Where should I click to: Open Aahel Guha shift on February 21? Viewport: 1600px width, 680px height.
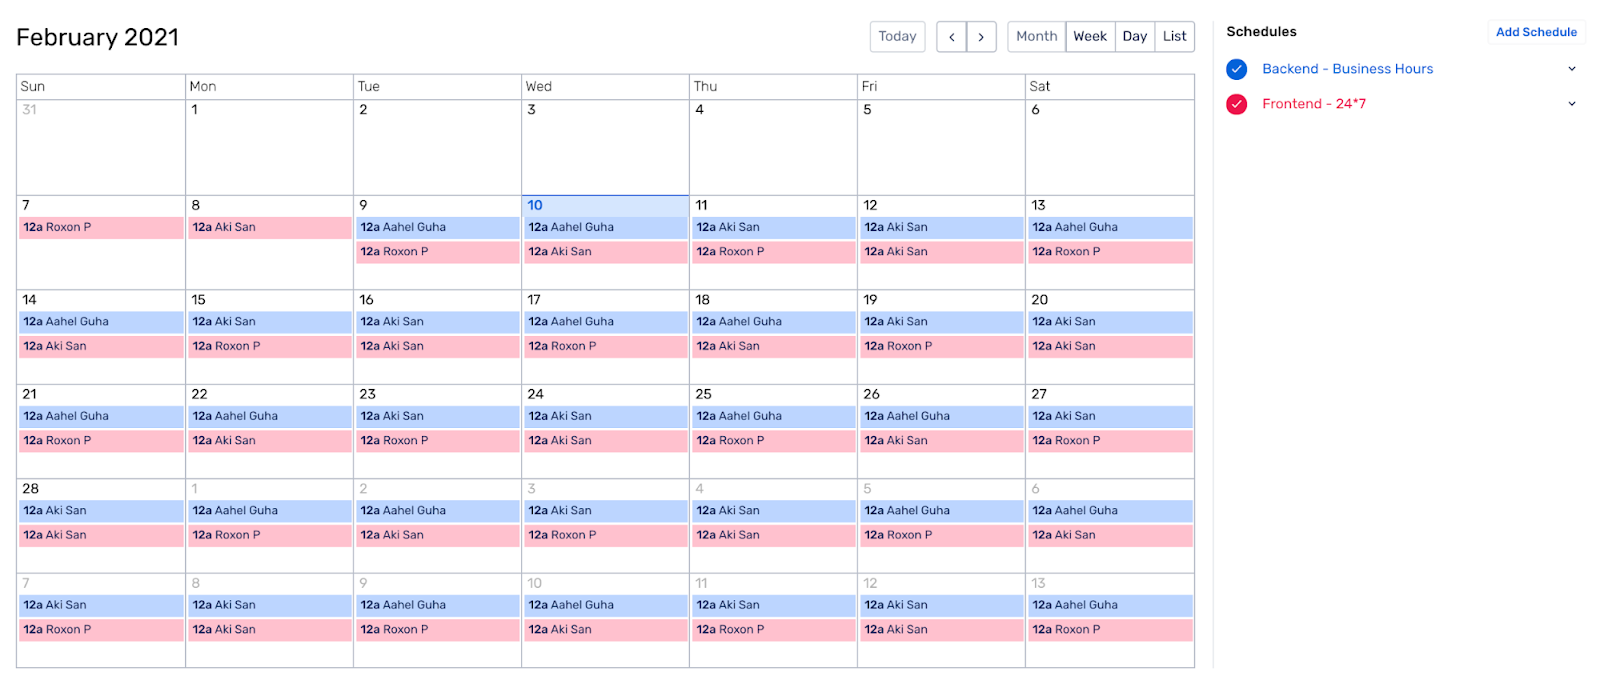101,416
